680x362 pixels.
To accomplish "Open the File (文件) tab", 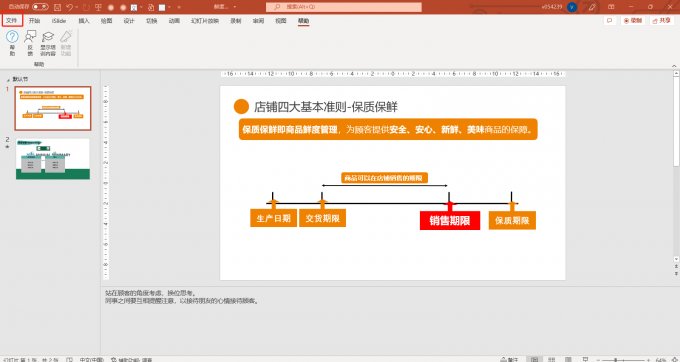I will pyautogui.click(x=12, y=20).
